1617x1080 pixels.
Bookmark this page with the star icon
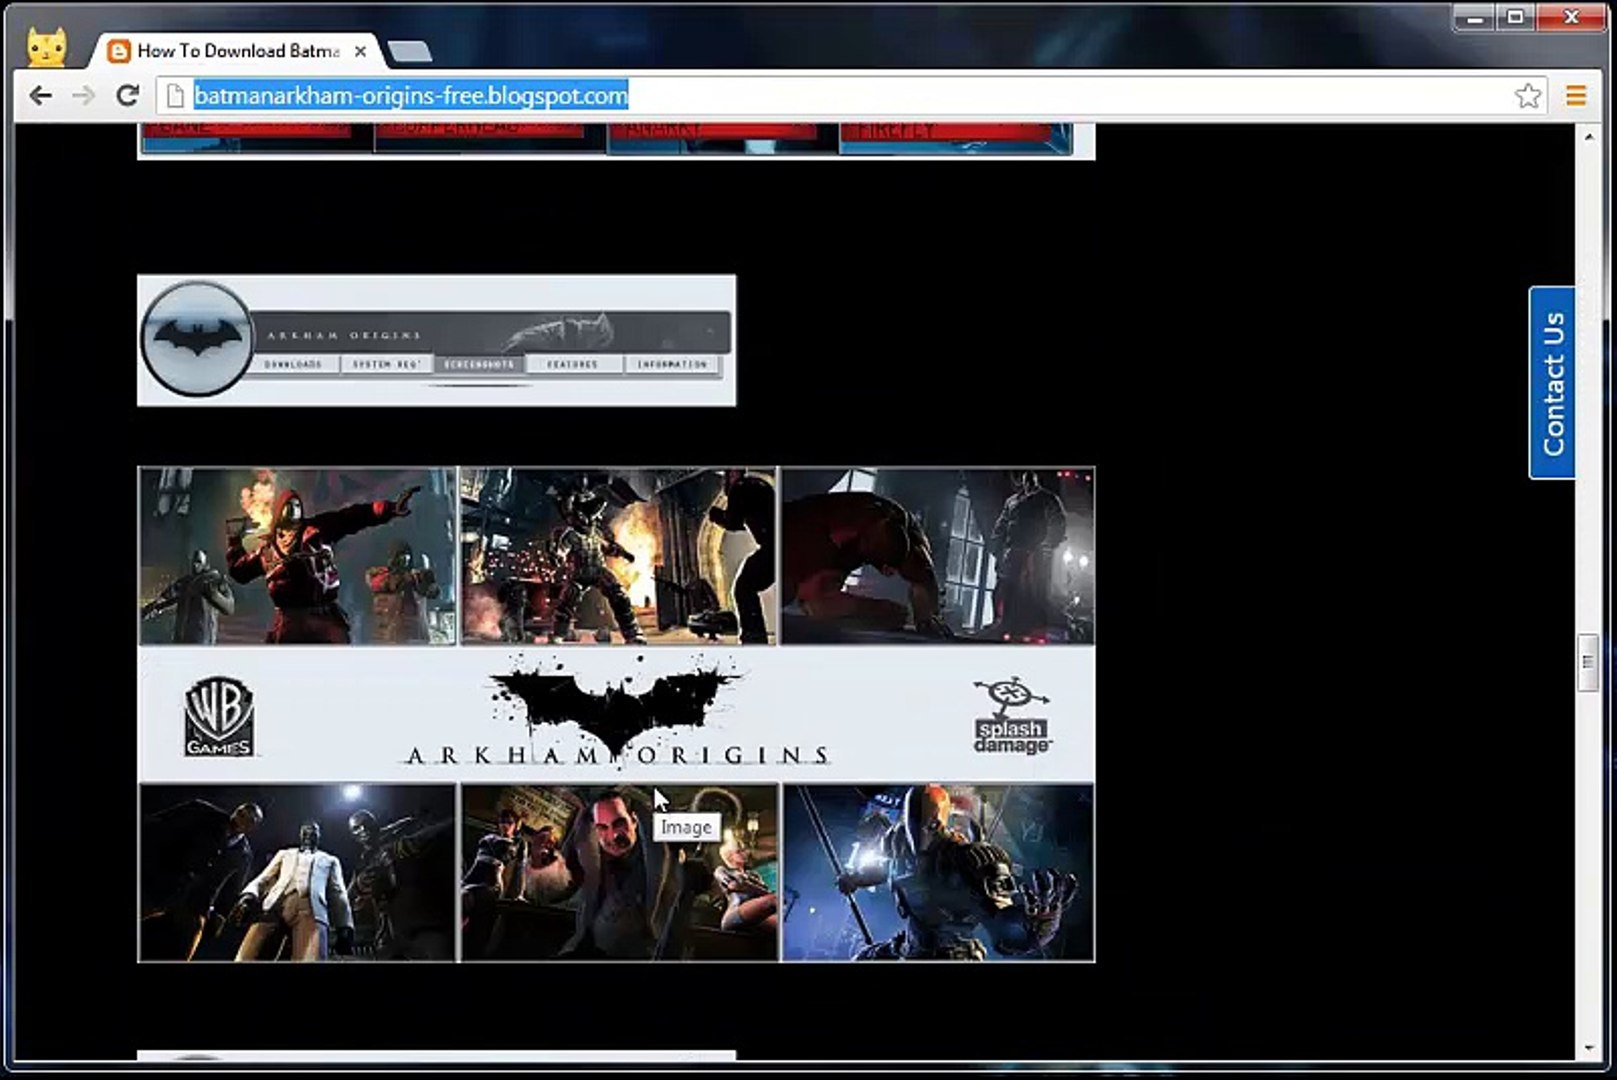click(1527, 96)
